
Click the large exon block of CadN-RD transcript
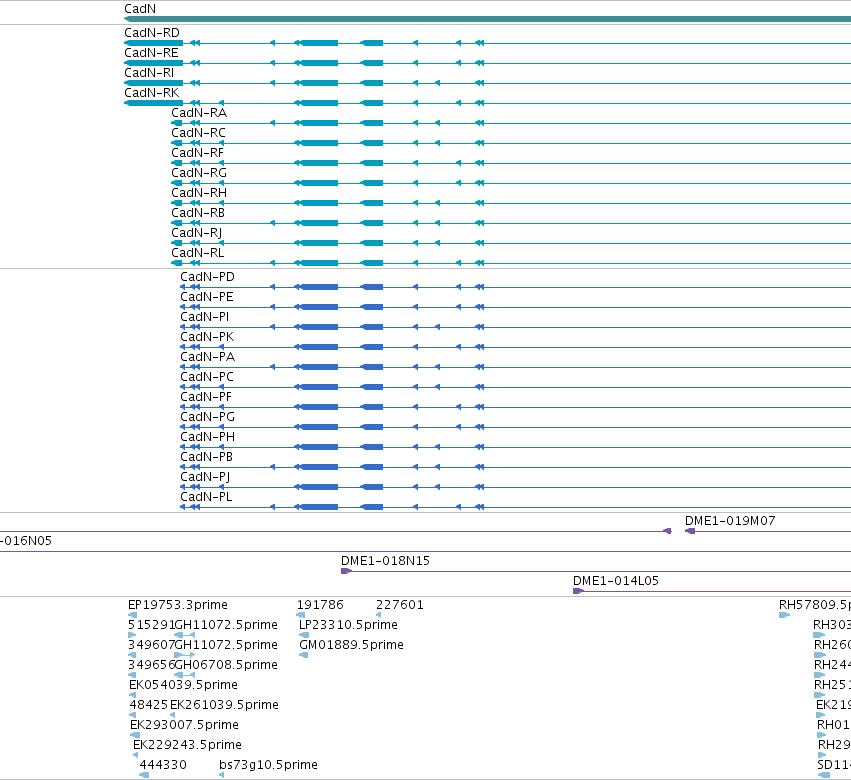point(319,43)
